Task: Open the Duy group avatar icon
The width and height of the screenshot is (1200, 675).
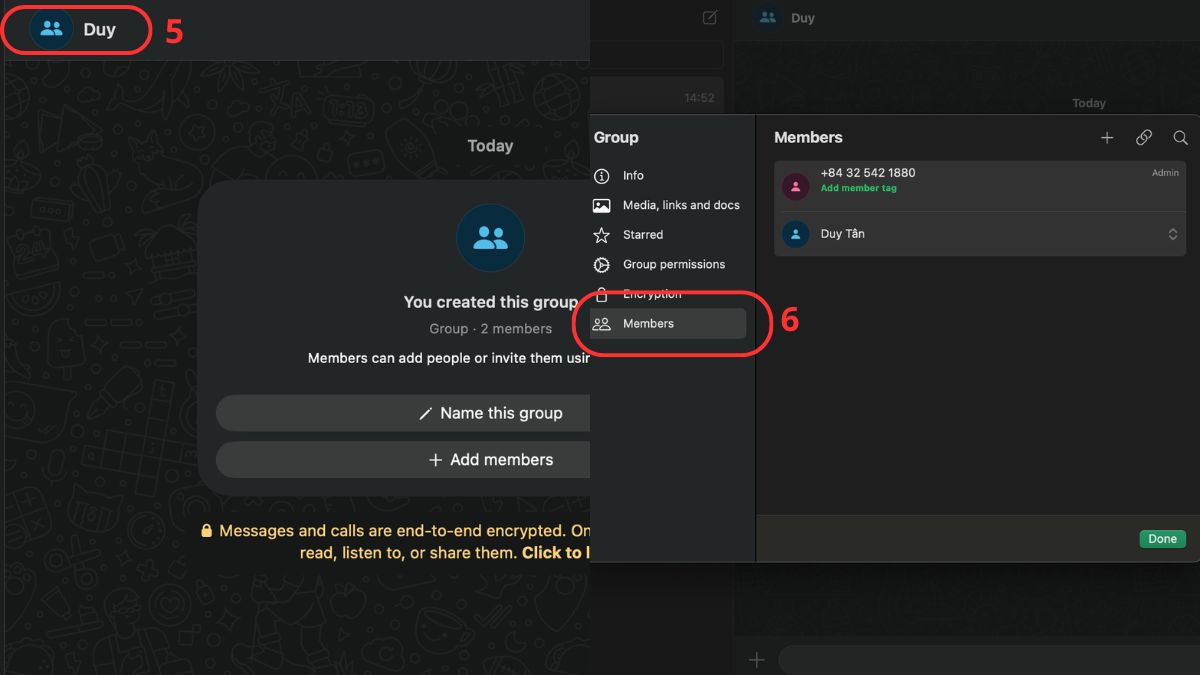Action: (52, 29)
